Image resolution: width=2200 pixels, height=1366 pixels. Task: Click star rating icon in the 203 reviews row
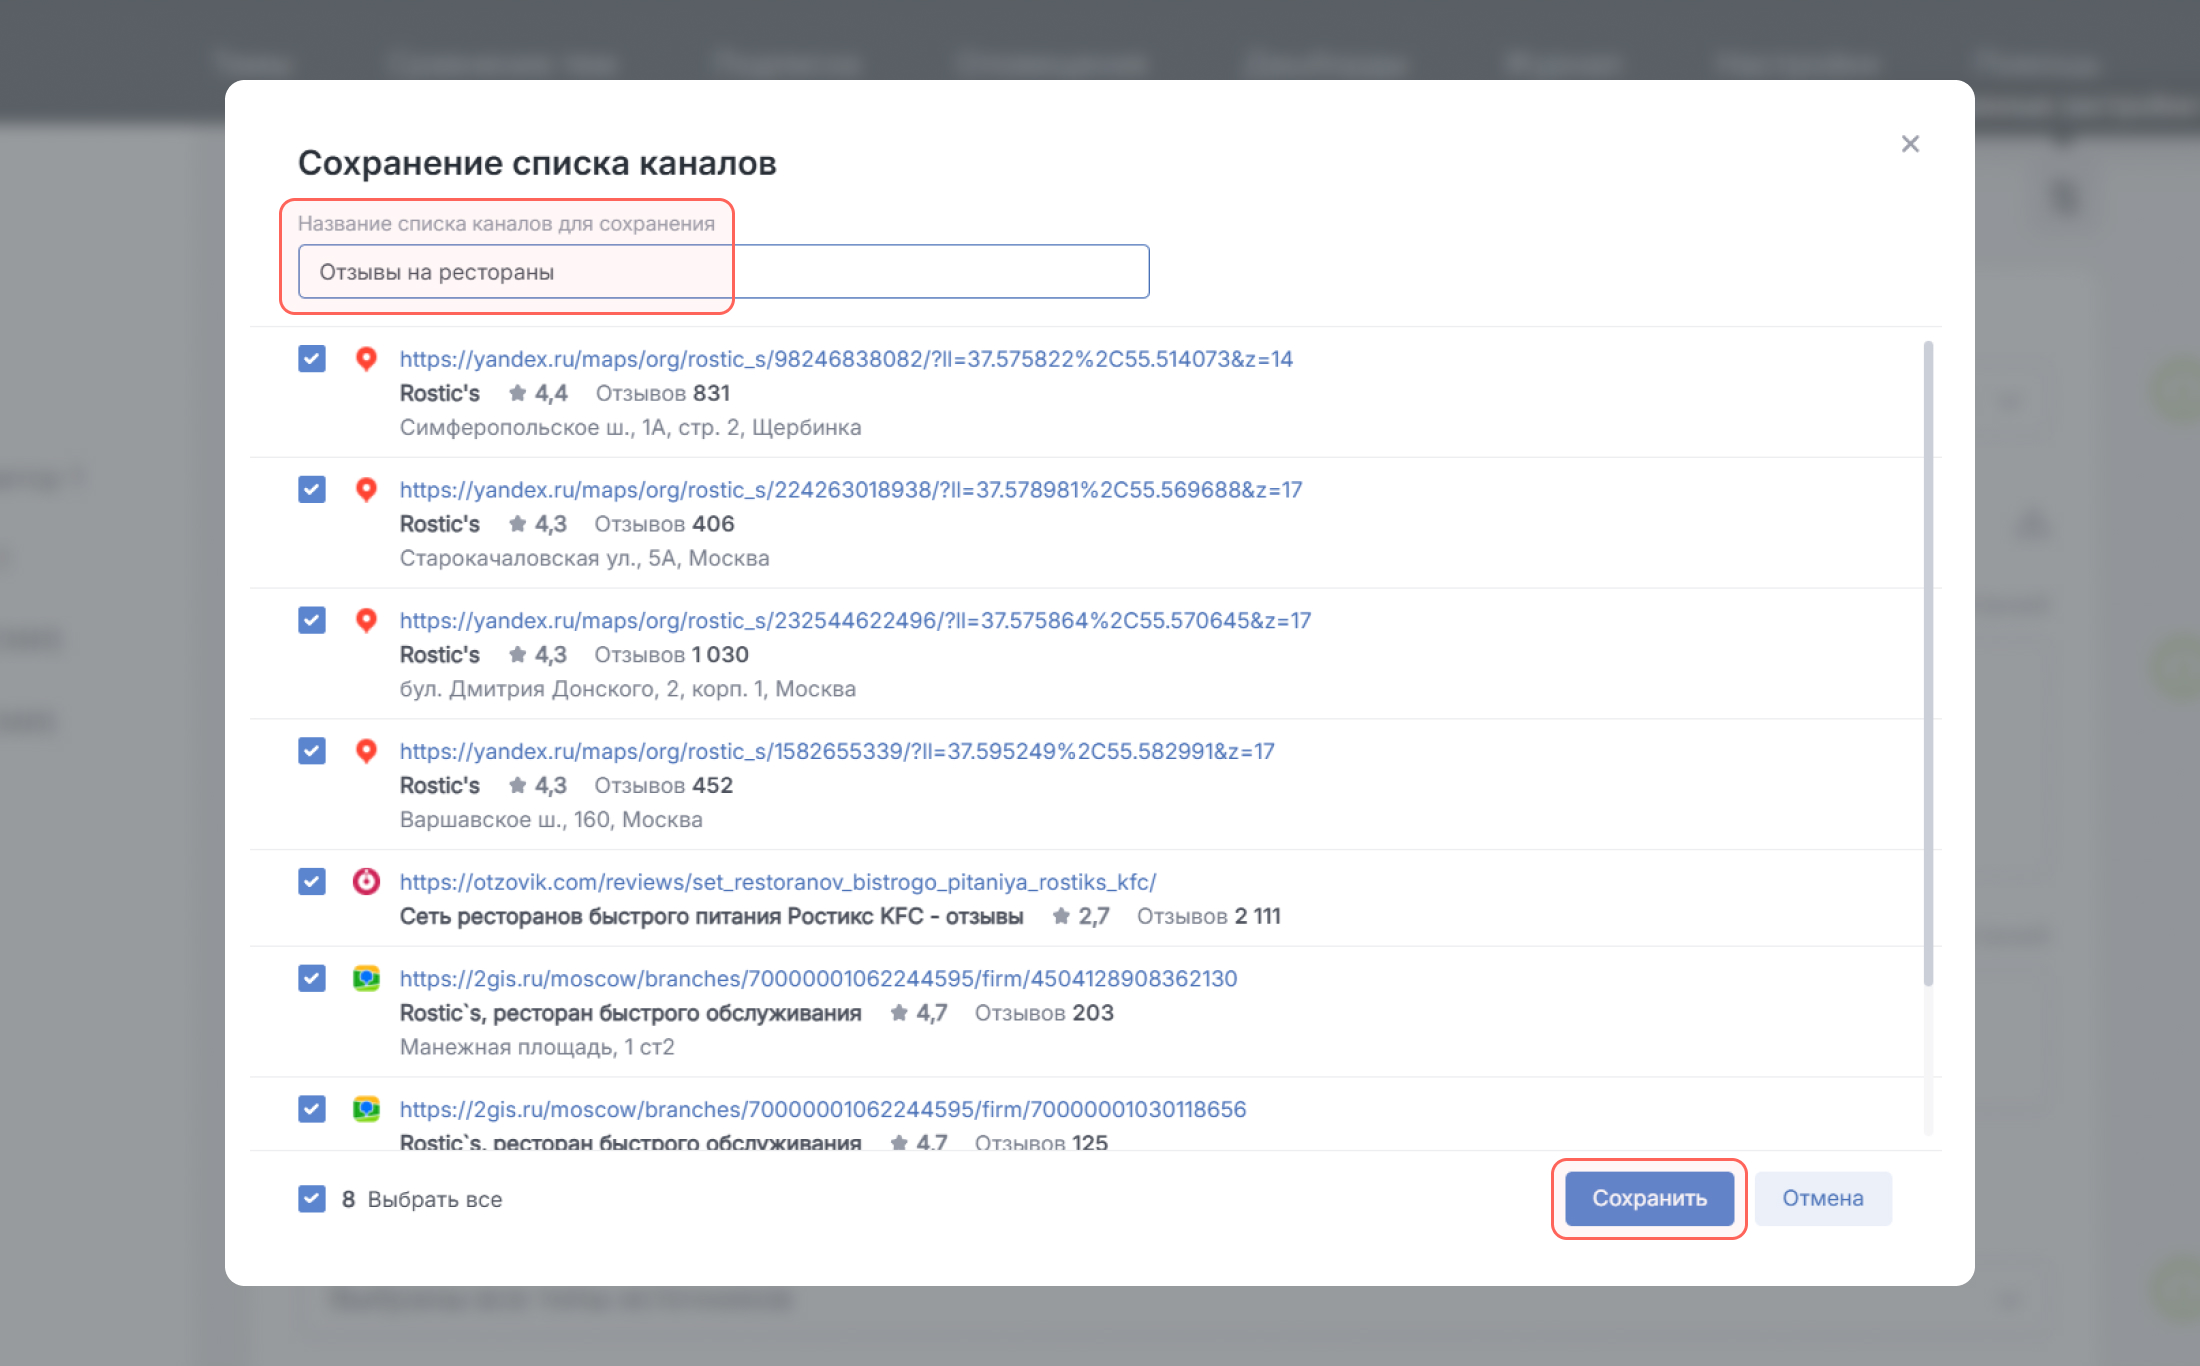[x=899, y=1013]
